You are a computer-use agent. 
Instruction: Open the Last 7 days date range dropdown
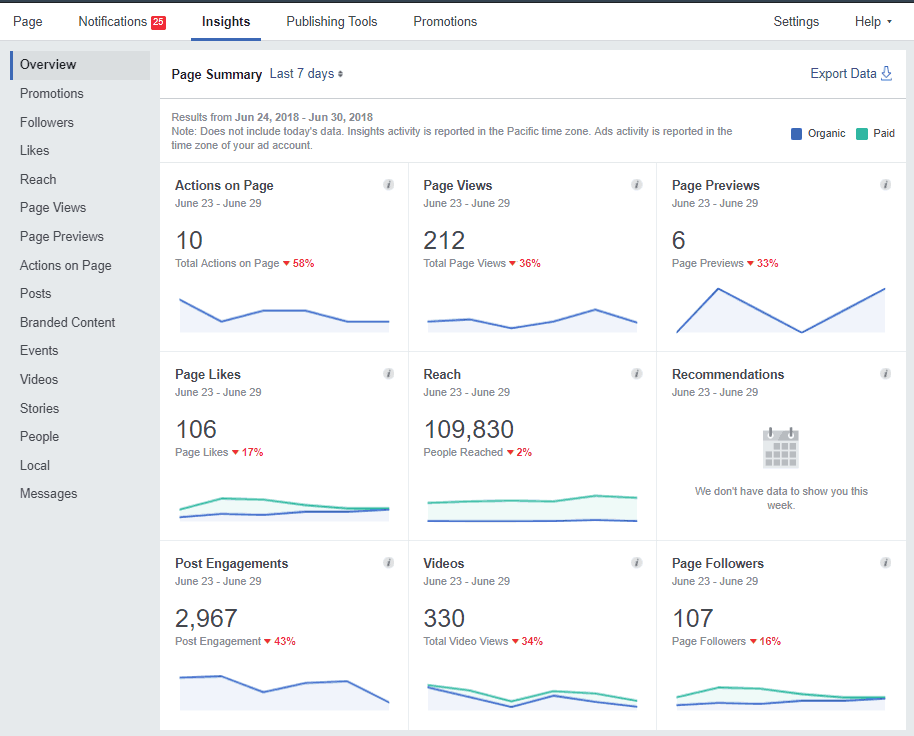pyautogui.click(x=305, y=73)
